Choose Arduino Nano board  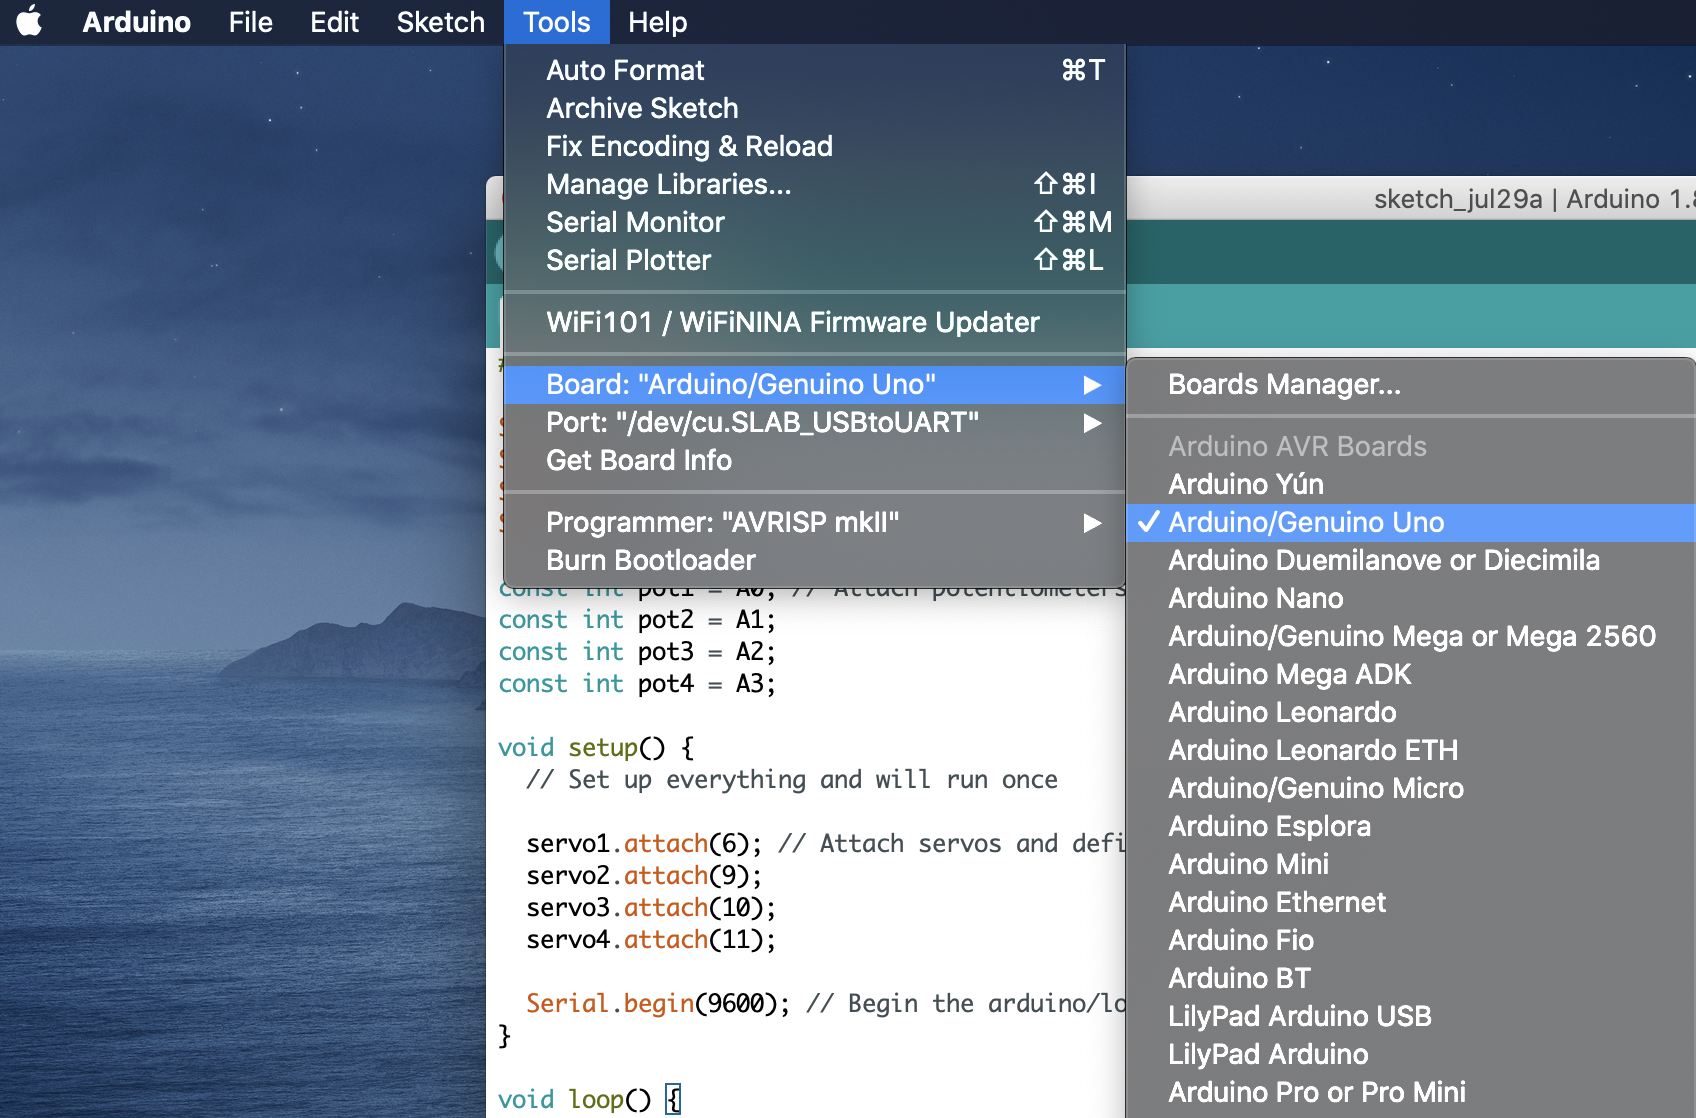coord(1255,598)
